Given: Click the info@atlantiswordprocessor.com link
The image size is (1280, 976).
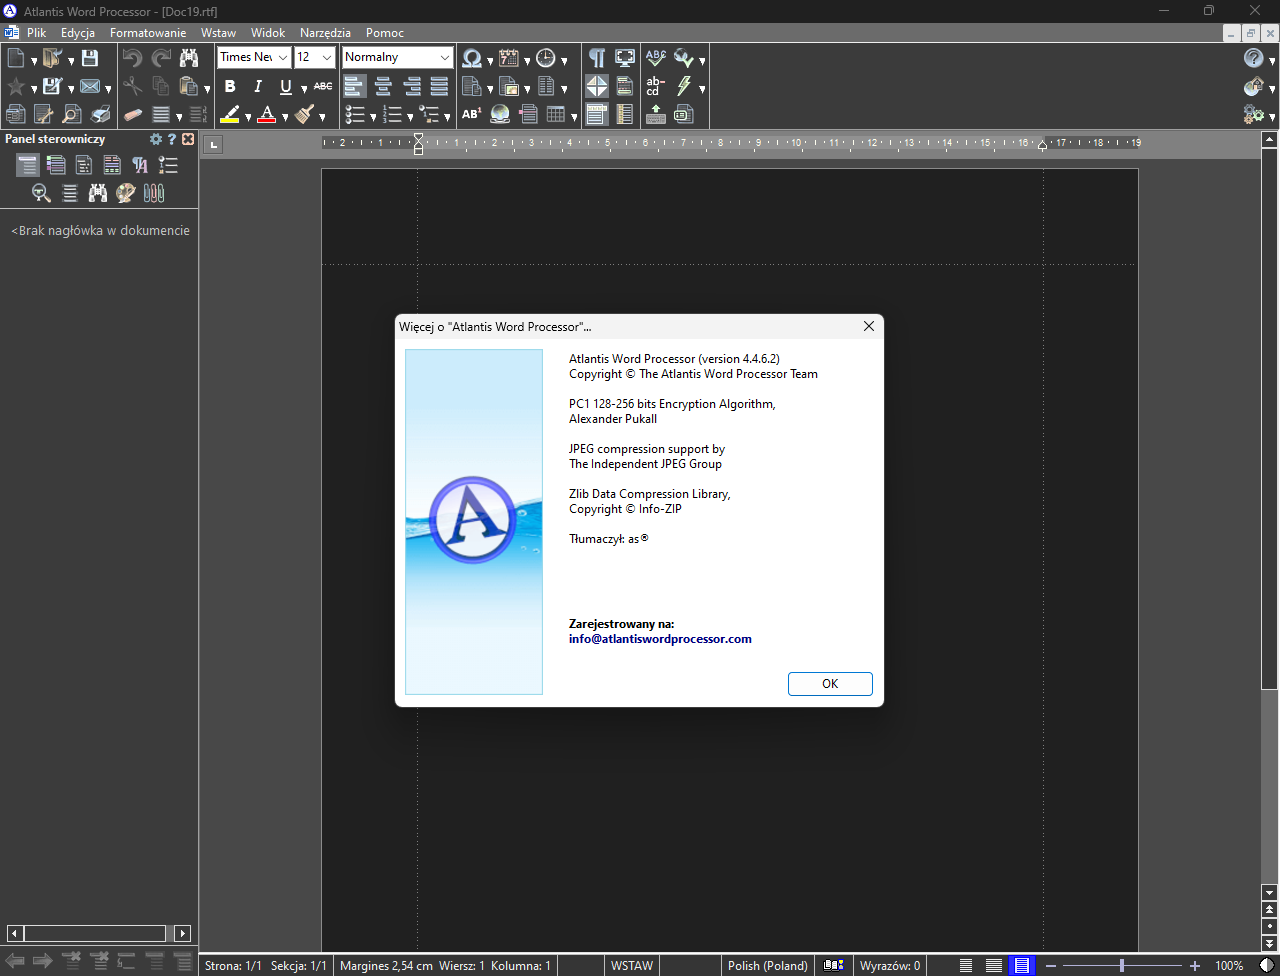Looking at the screenshot, I should click(660, 639).
